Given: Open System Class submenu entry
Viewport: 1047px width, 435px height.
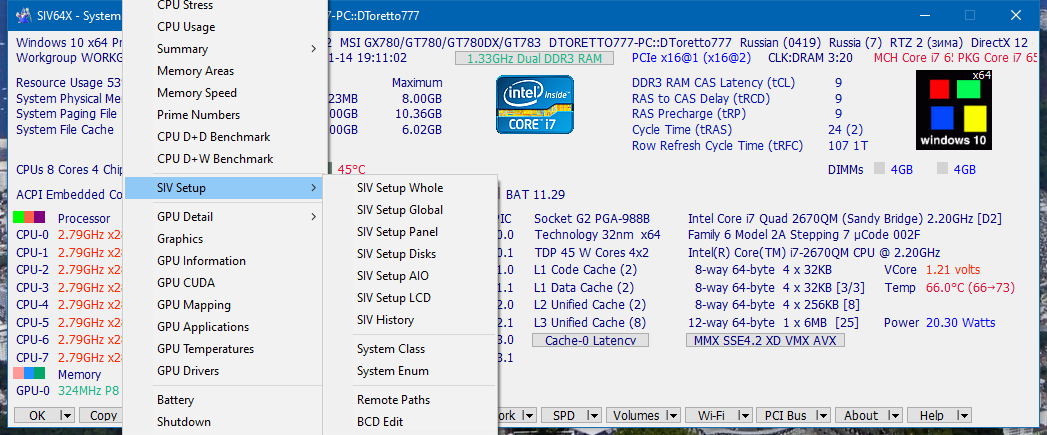Looking at the screenshot, I should 410,349.
